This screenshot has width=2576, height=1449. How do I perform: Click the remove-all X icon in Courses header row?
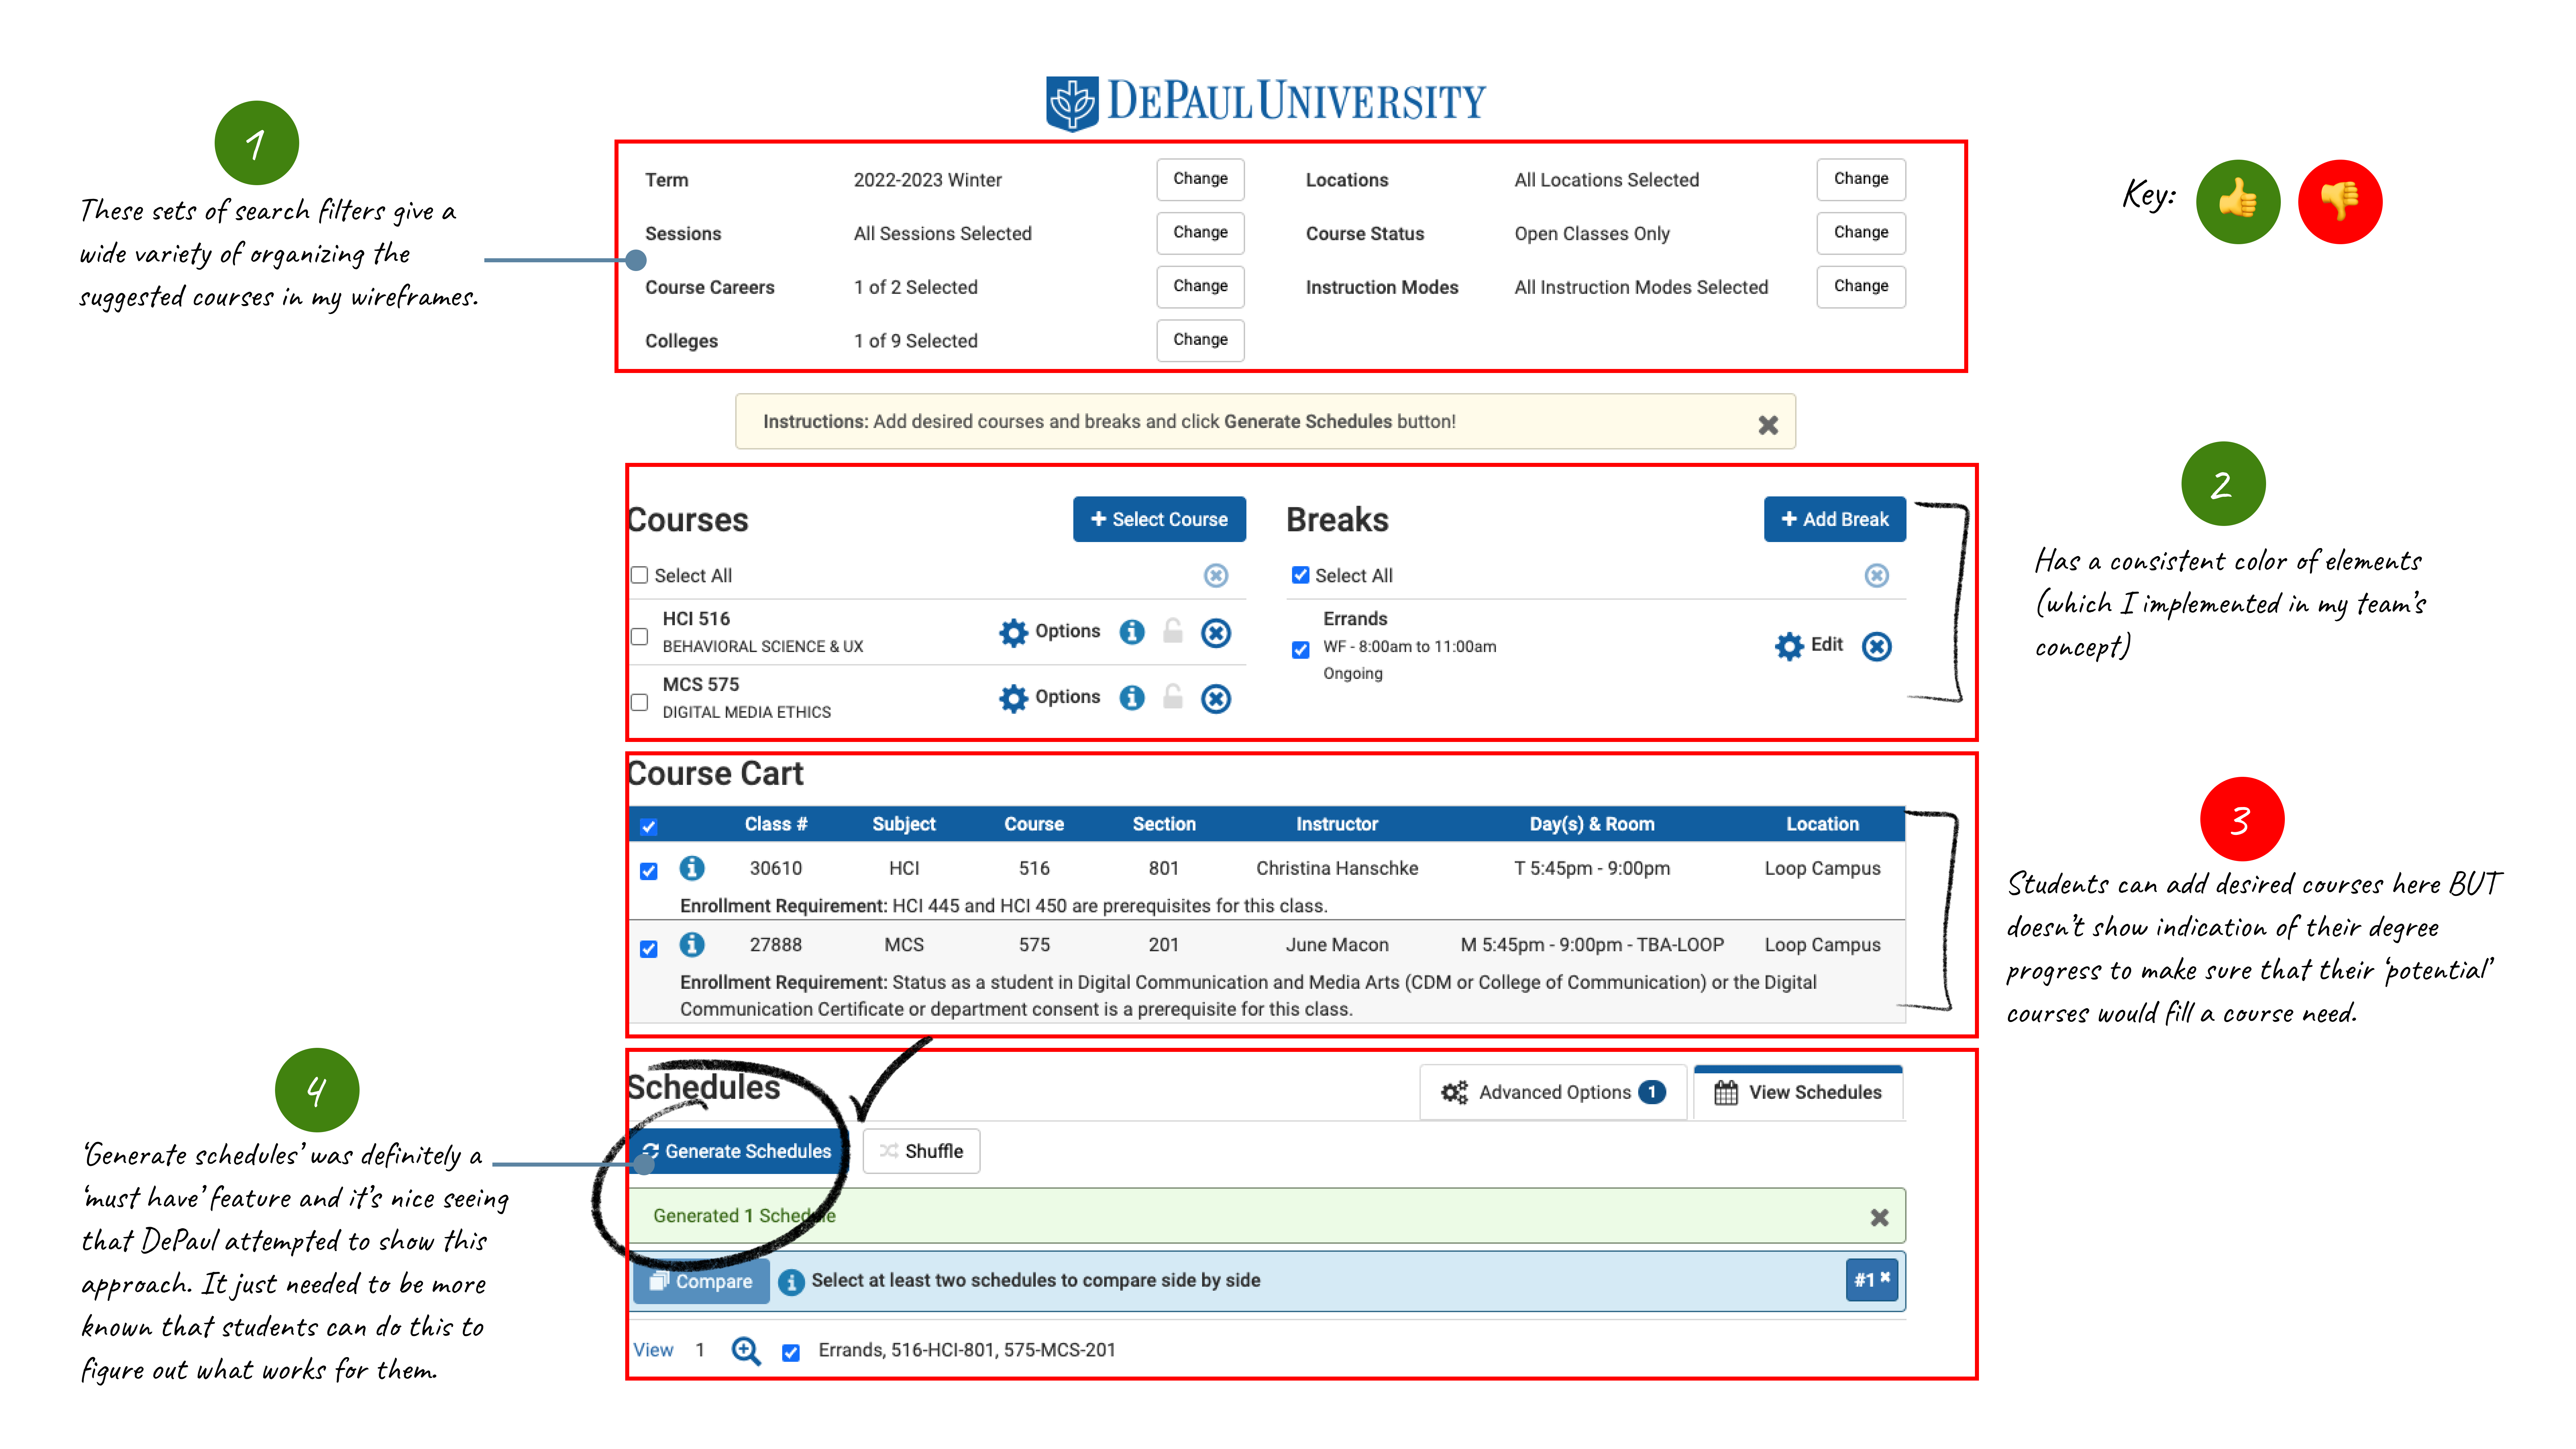pyautogui.click(x=1216, y=576)
